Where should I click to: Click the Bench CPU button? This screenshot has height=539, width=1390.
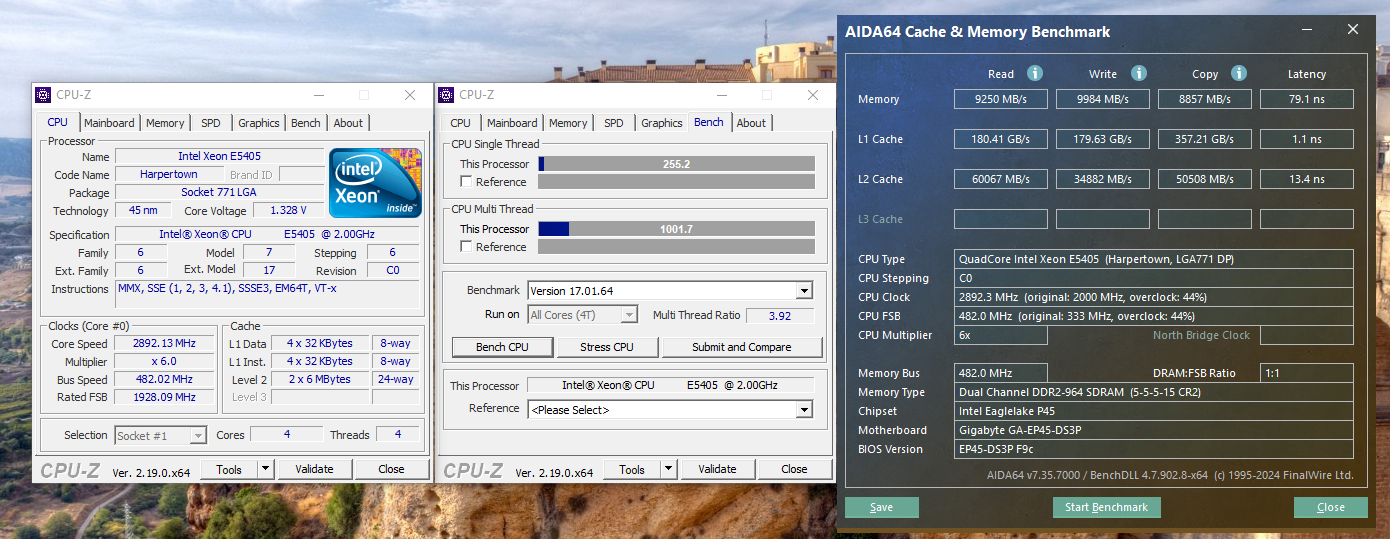point(502,347)
